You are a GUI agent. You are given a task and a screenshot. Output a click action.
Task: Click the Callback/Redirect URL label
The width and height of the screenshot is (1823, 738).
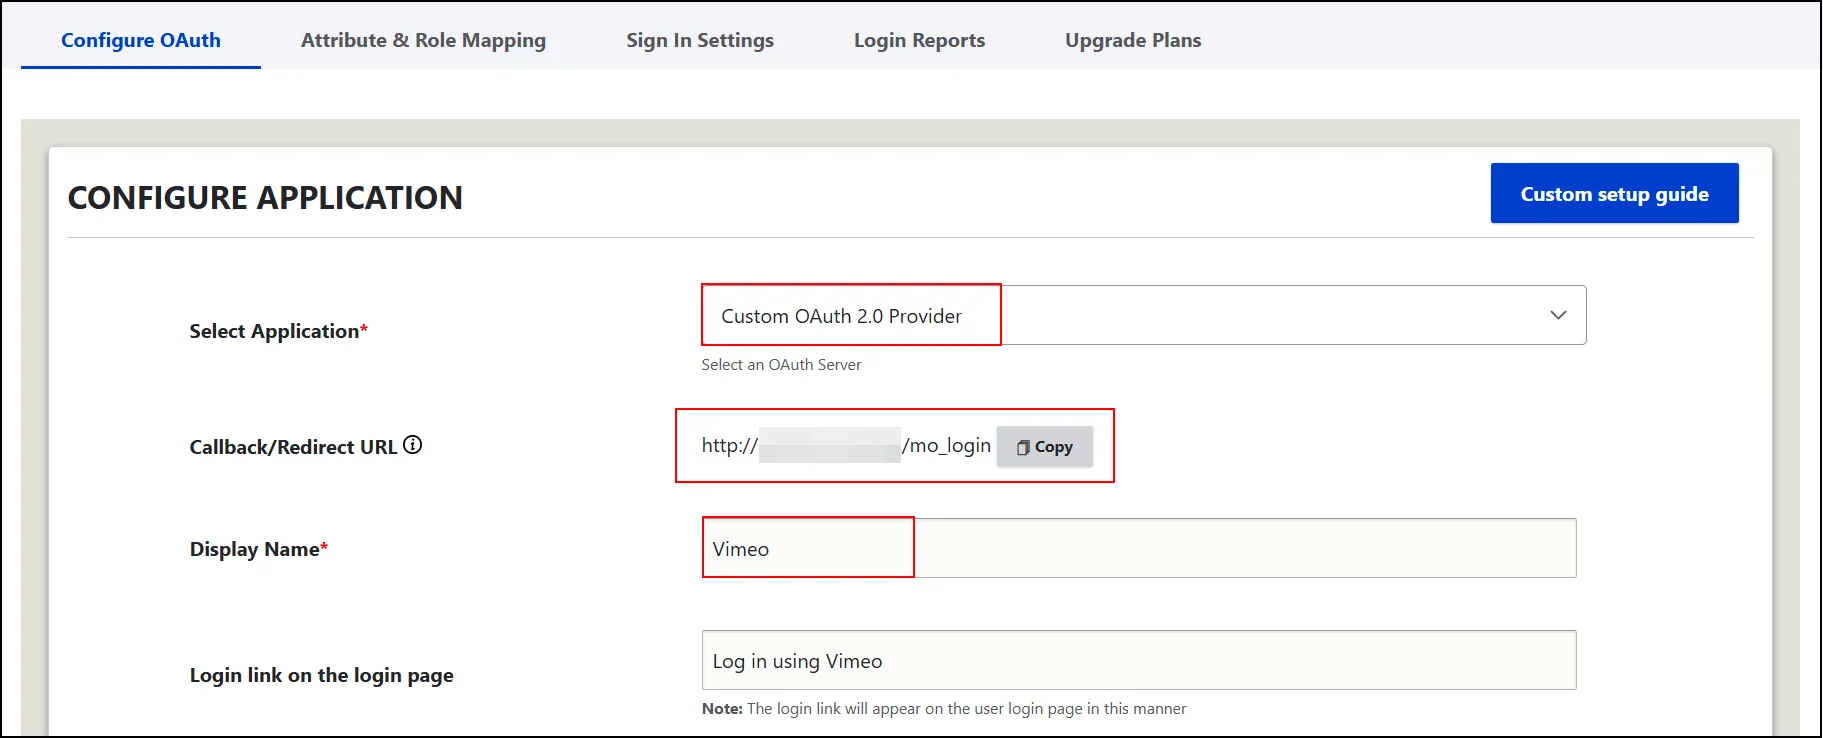tap(294, 447)
